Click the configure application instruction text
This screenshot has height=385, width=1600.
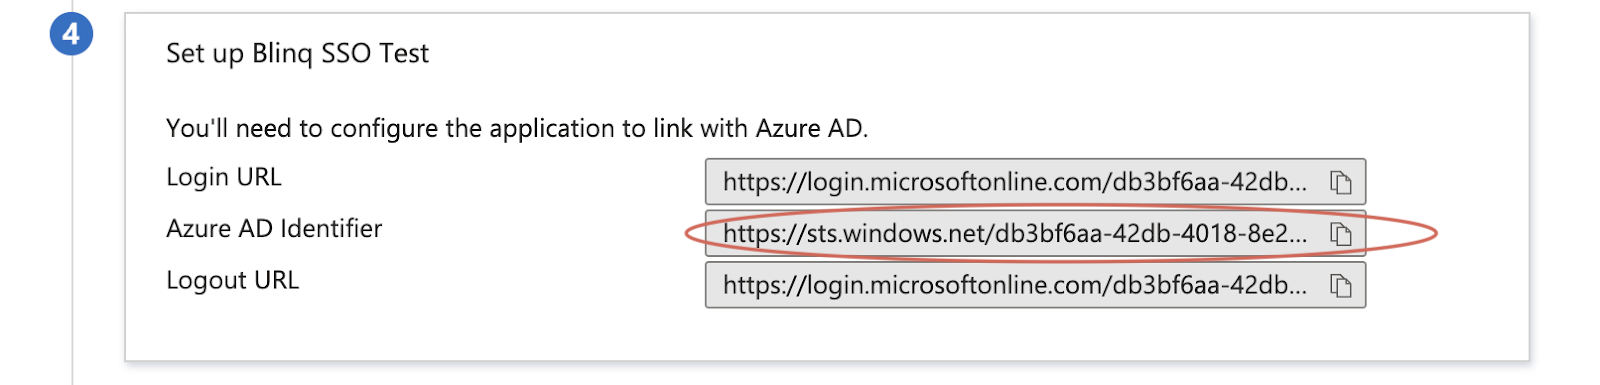pyautogui.click(x=517, y=129)
